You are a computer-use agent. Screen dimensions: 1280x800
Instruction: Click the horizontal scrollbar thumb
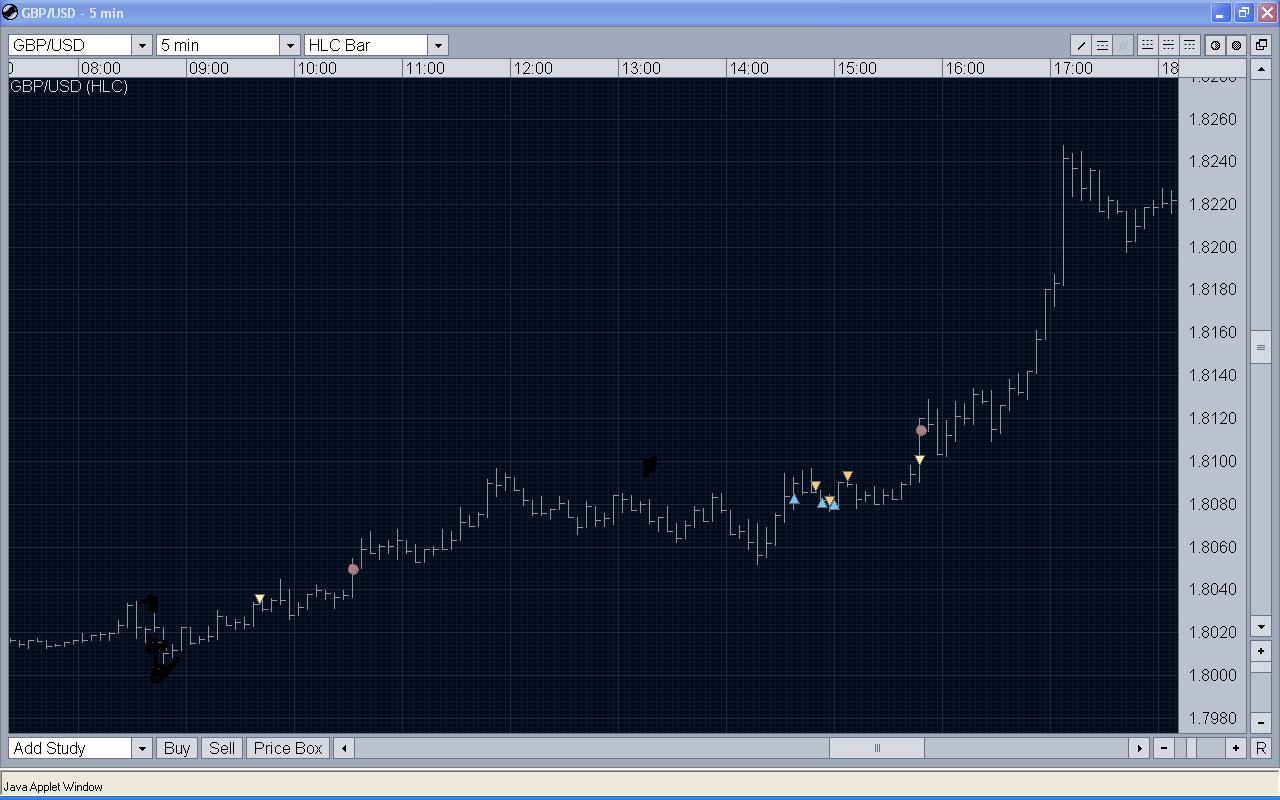[877, 748]
